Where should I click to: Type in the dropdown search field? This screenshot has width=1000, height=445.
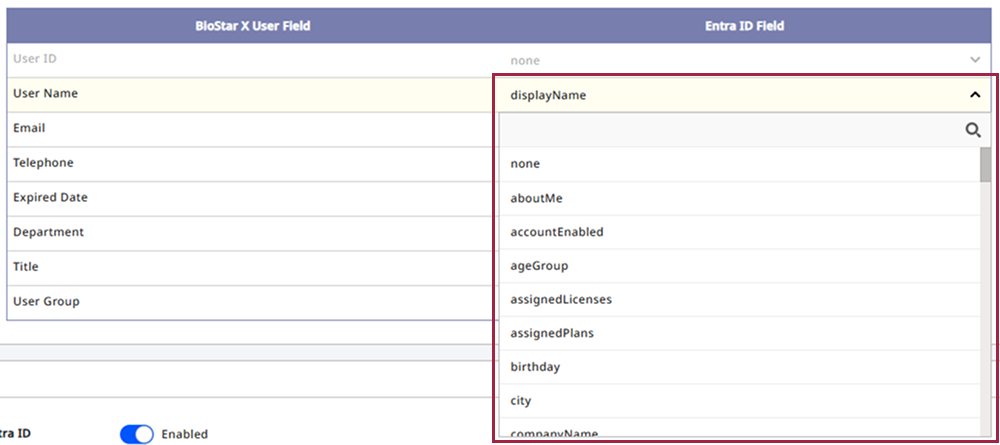click(730, 130)
